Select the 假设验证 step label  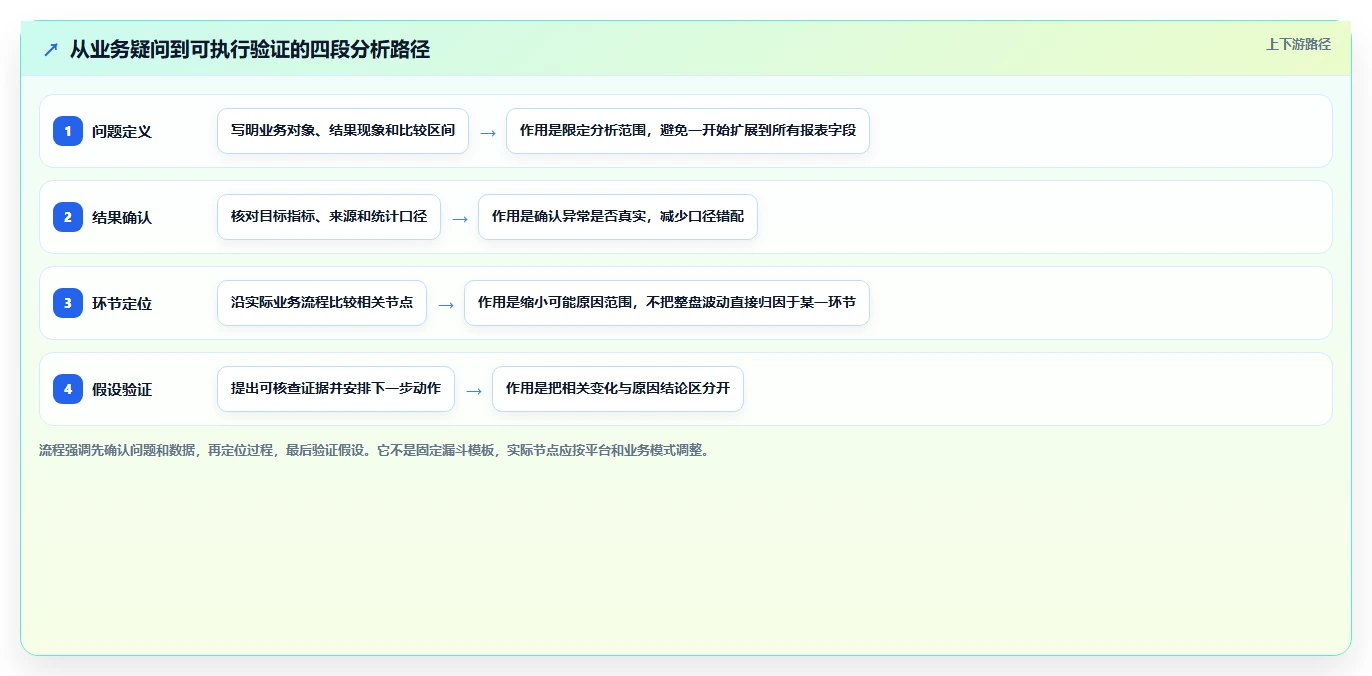pyautogui.click(x=122, y=389)
